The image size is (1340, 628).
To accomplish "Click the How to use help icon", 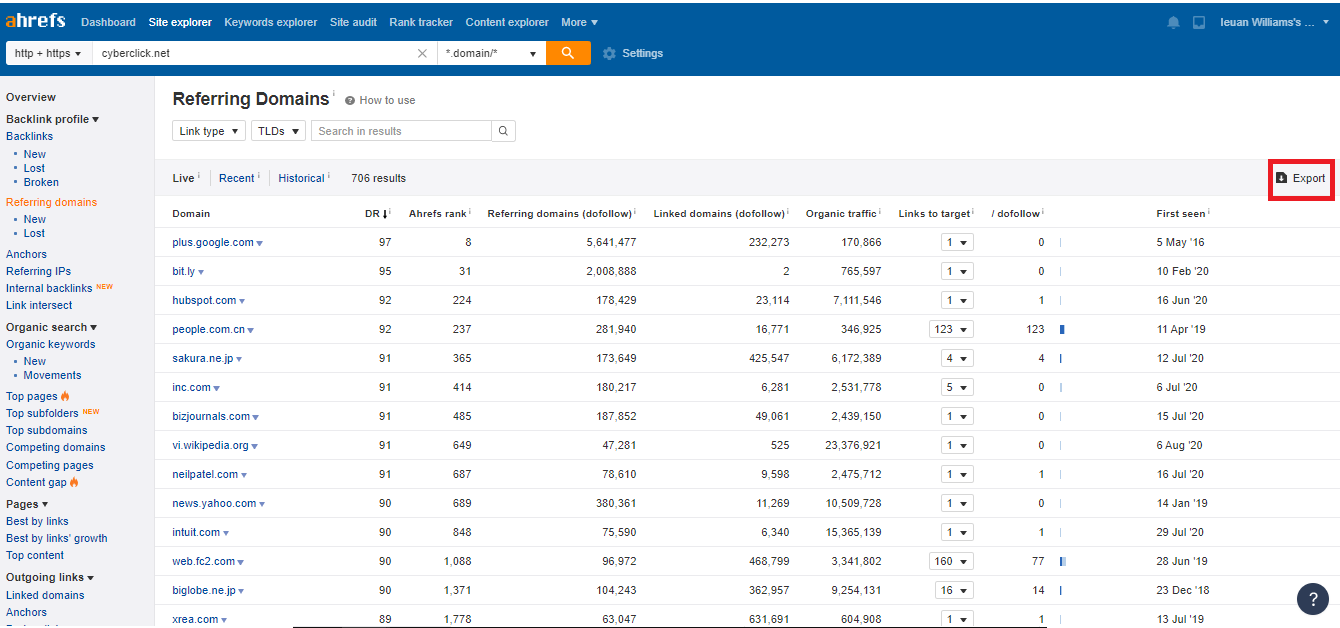I will [x=350, y=100].
